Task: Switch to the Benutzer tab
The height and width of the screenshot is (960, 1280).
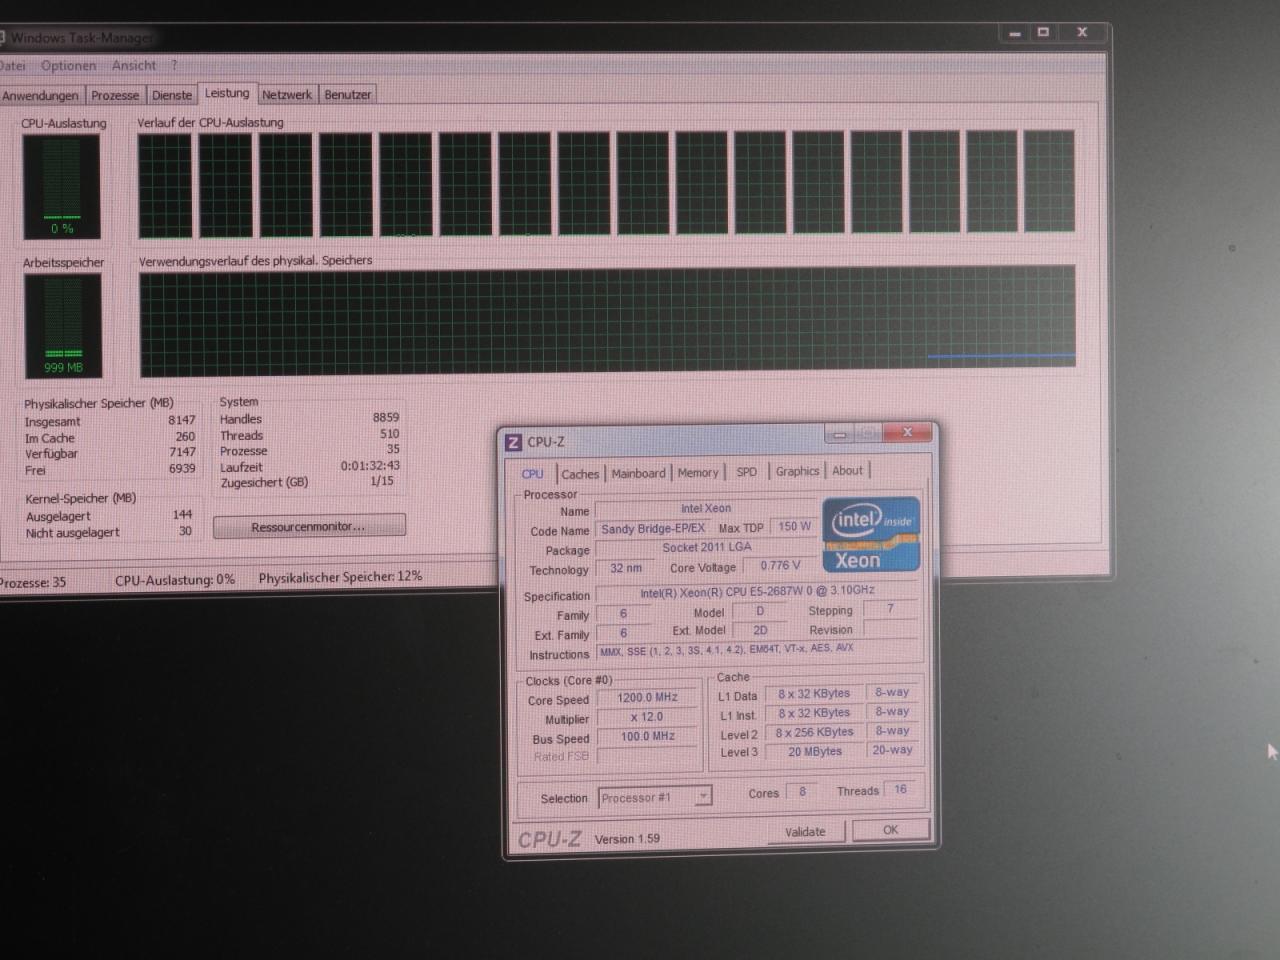Action: click(x=348, y=95)
